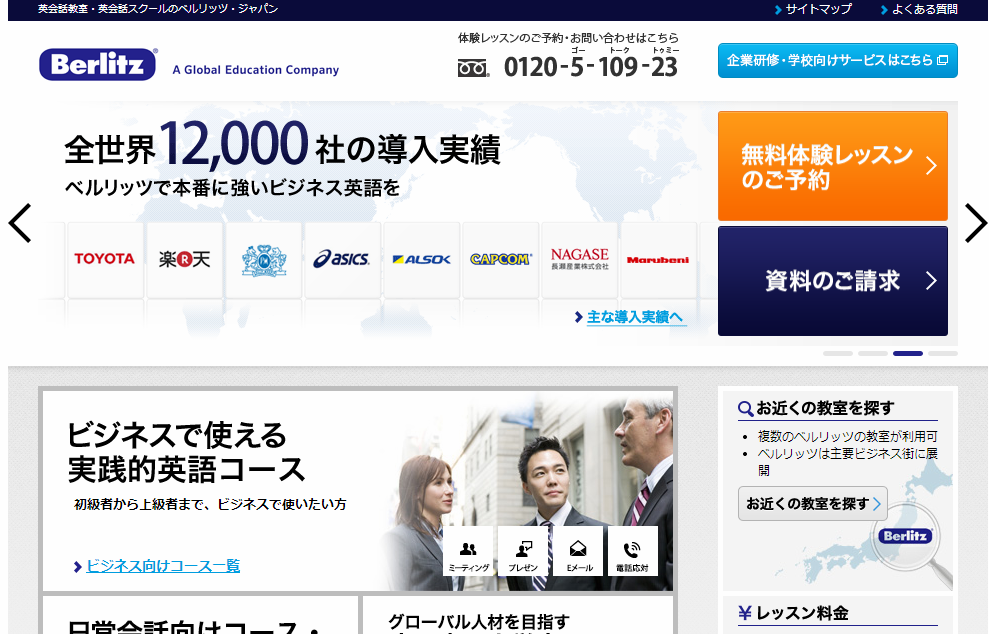The image size is (989, 634).
Task: Click the Berlitz logo at top left
Action: click(96, 64)
